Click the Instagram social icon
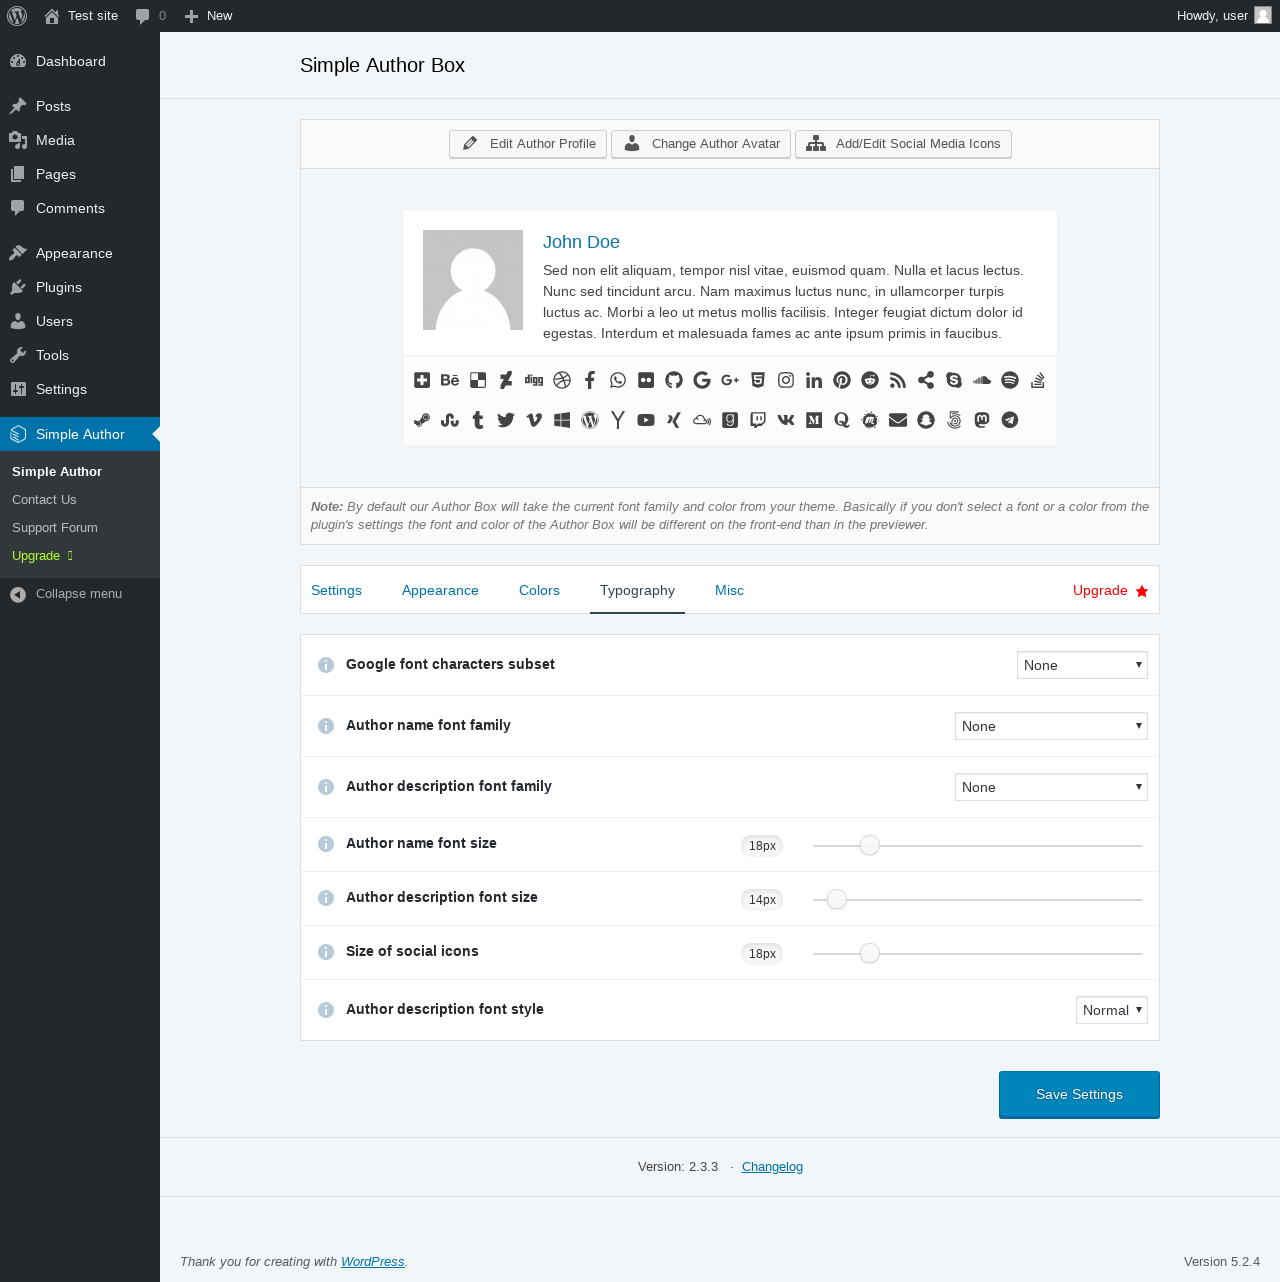 pos(786,380)
